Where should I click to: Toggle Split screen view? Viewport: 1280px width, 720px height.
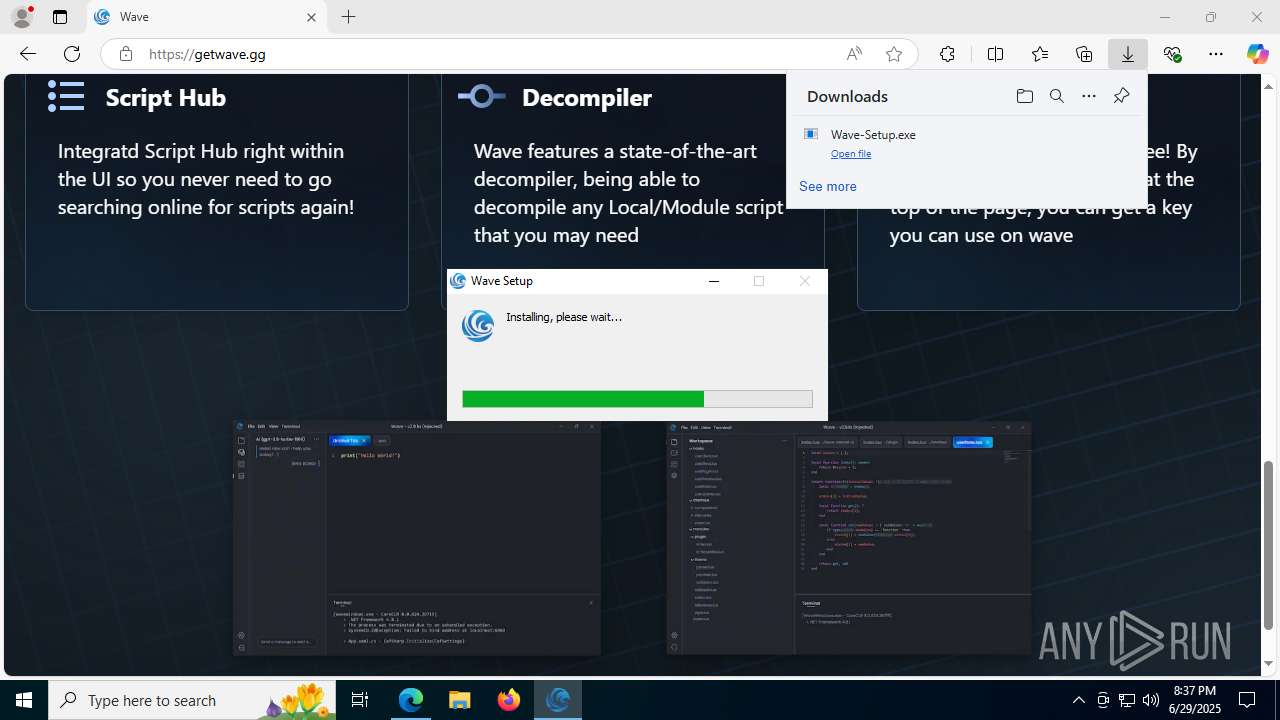[995, 54]
